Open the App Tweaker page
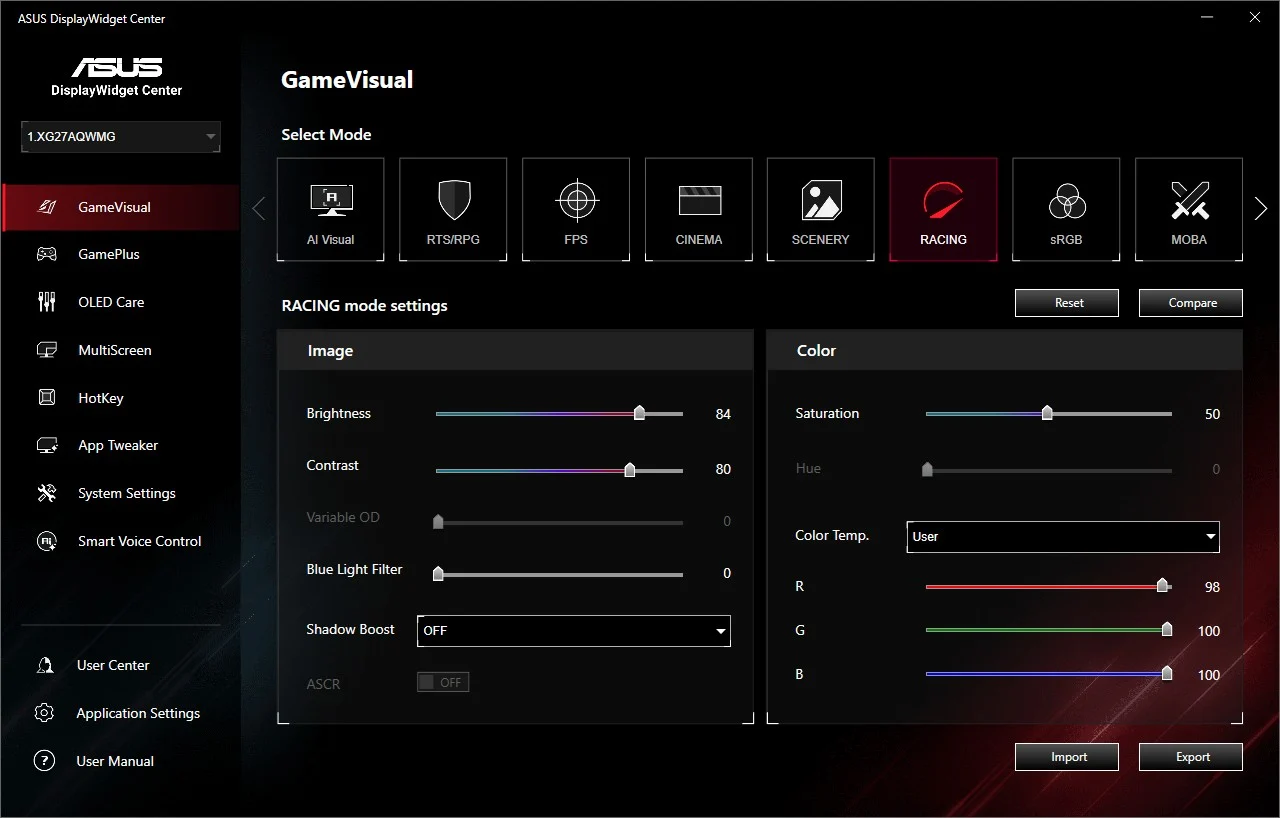 [117, 446]
